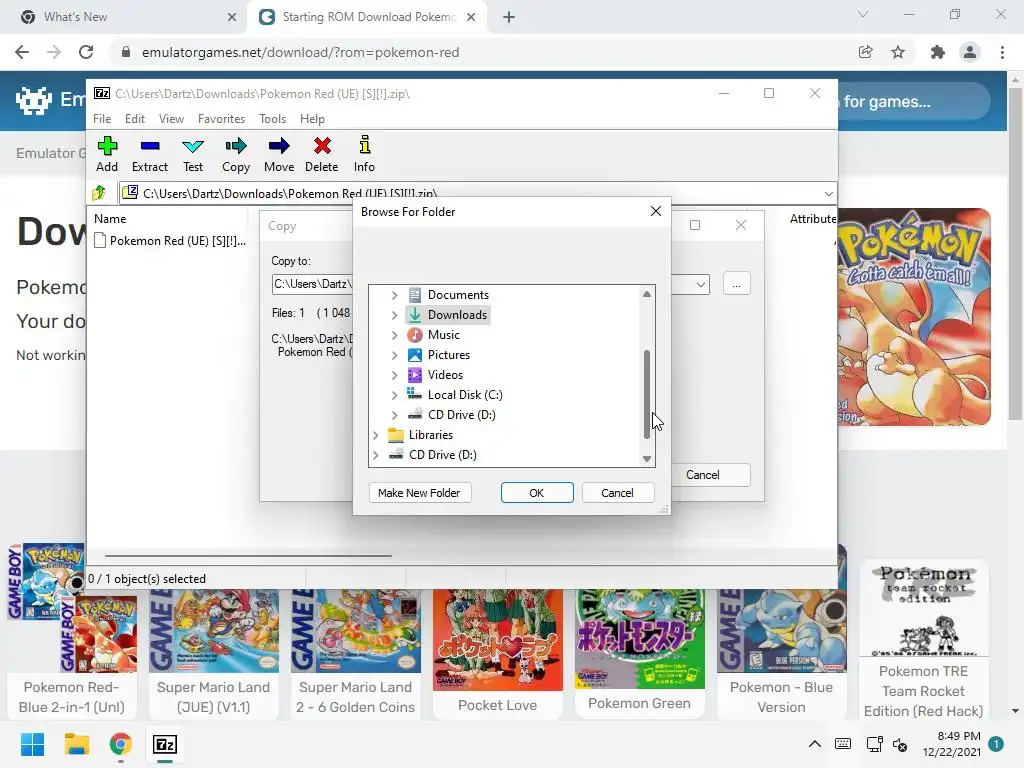
Task: Open Chrome three-dot menu
Action: click(x=1002, y=52)
